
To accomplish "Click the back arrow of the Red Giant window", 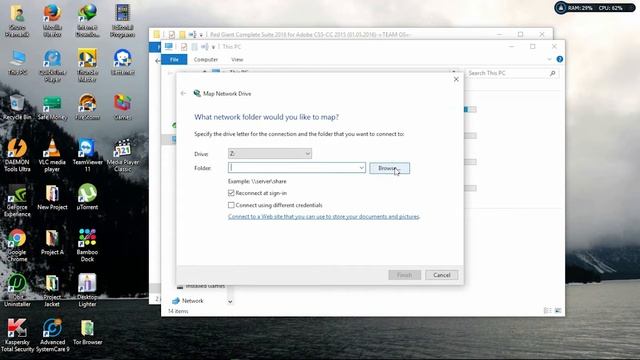I will 158,61.
